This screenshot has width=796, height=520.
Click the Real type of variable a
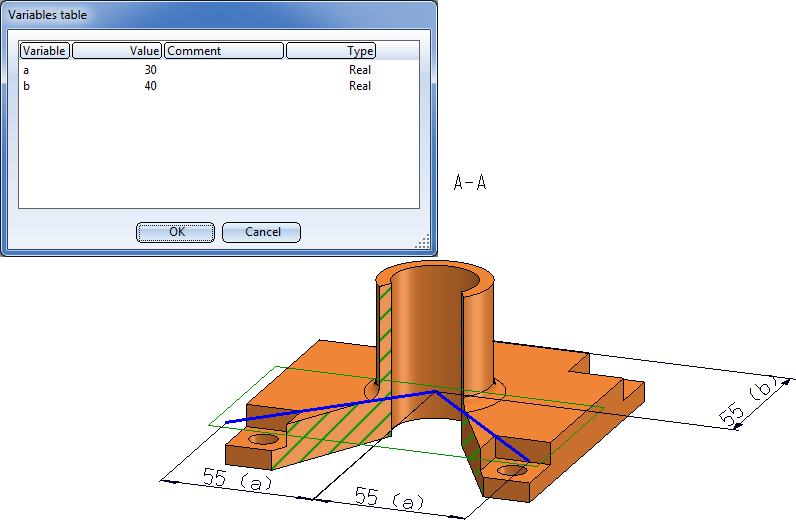(360, 70)
